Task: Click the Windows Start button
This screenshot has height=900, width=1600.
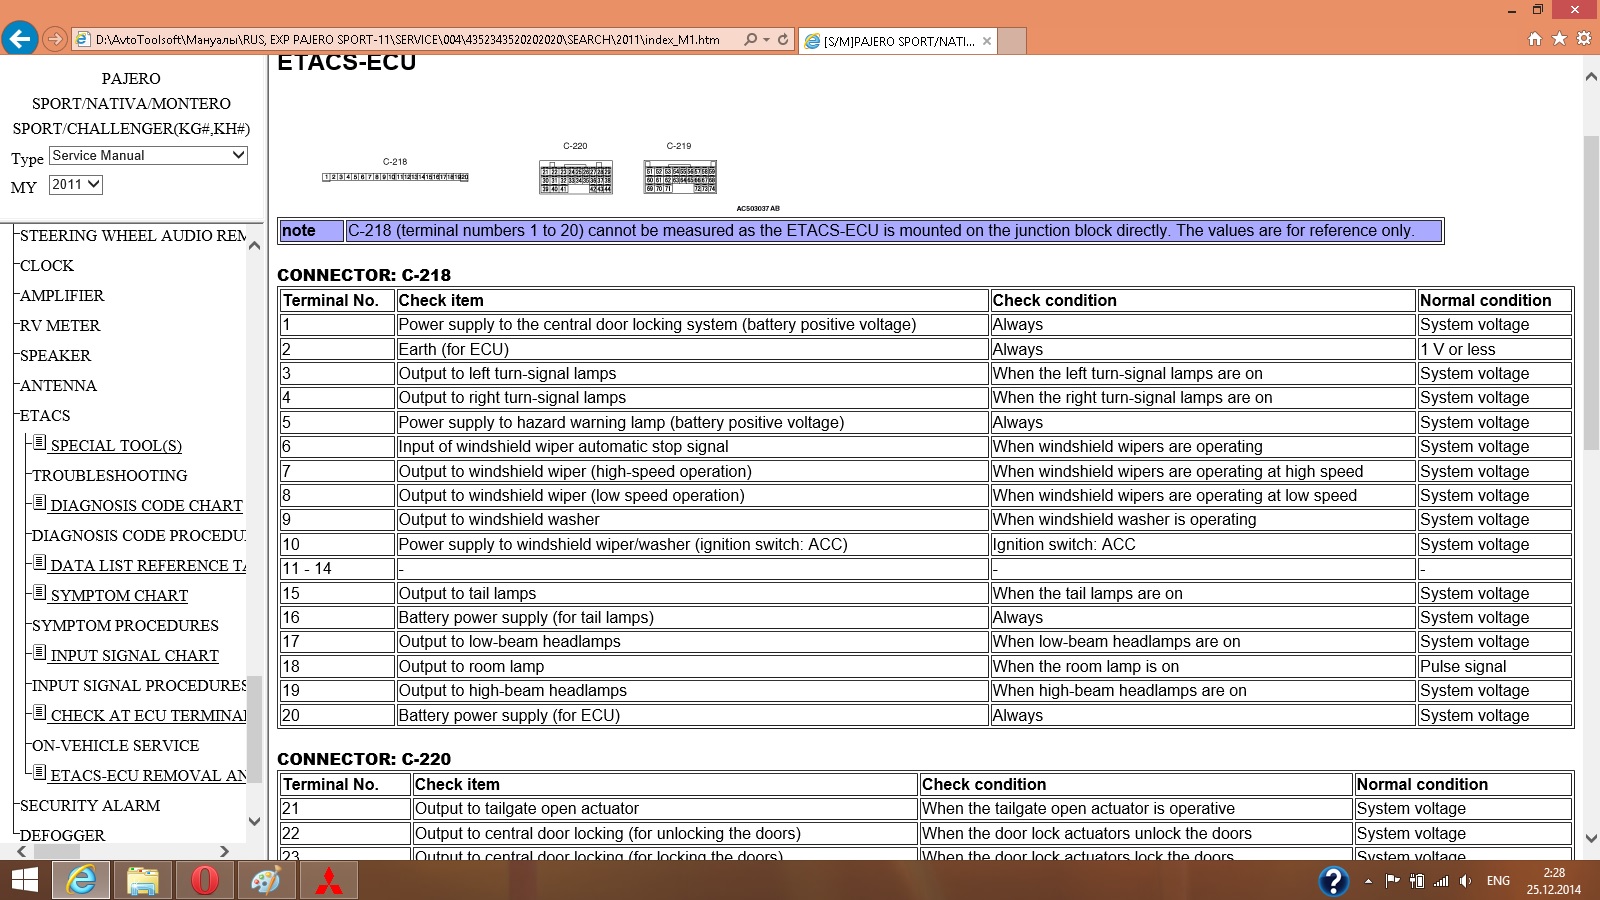Action: point(24,880)
